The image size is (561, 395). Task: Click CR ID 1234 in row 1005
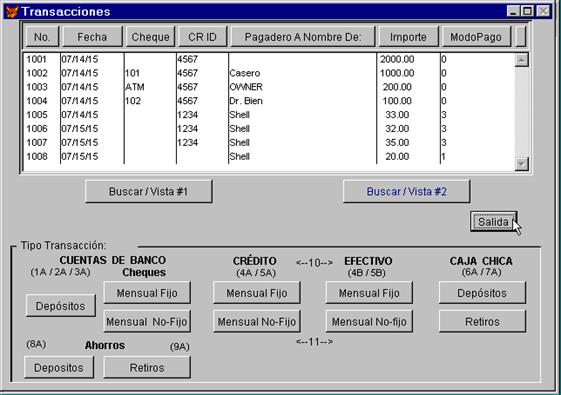point(187,115)
